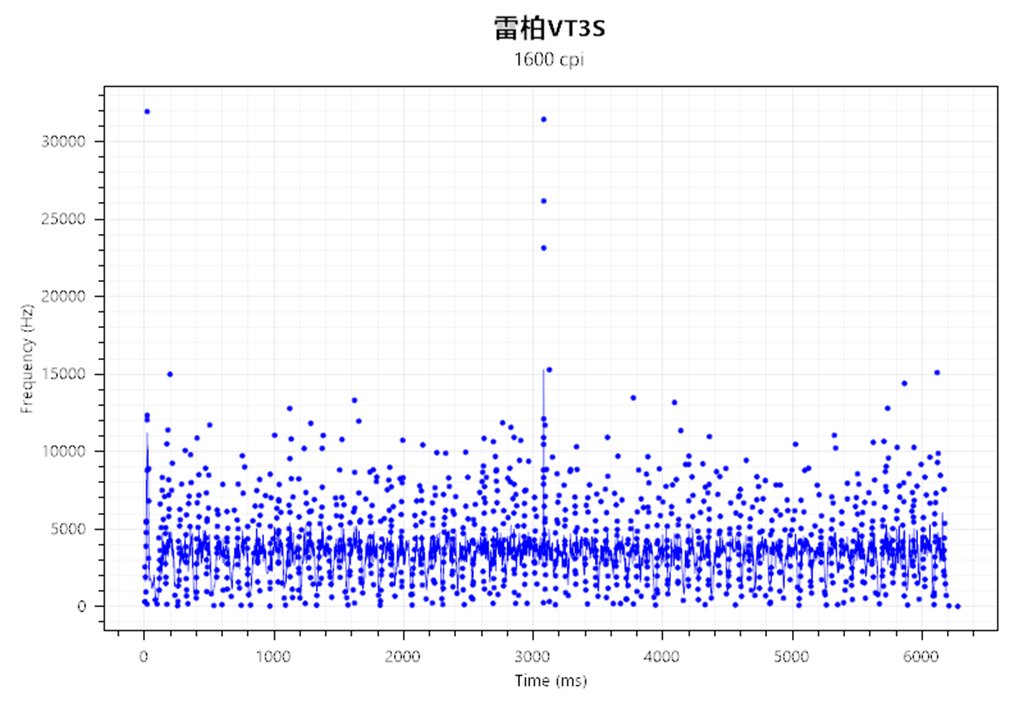Click the chart title 雷柏VT3S
This screenshot has height=708, width=1024.
549,29
